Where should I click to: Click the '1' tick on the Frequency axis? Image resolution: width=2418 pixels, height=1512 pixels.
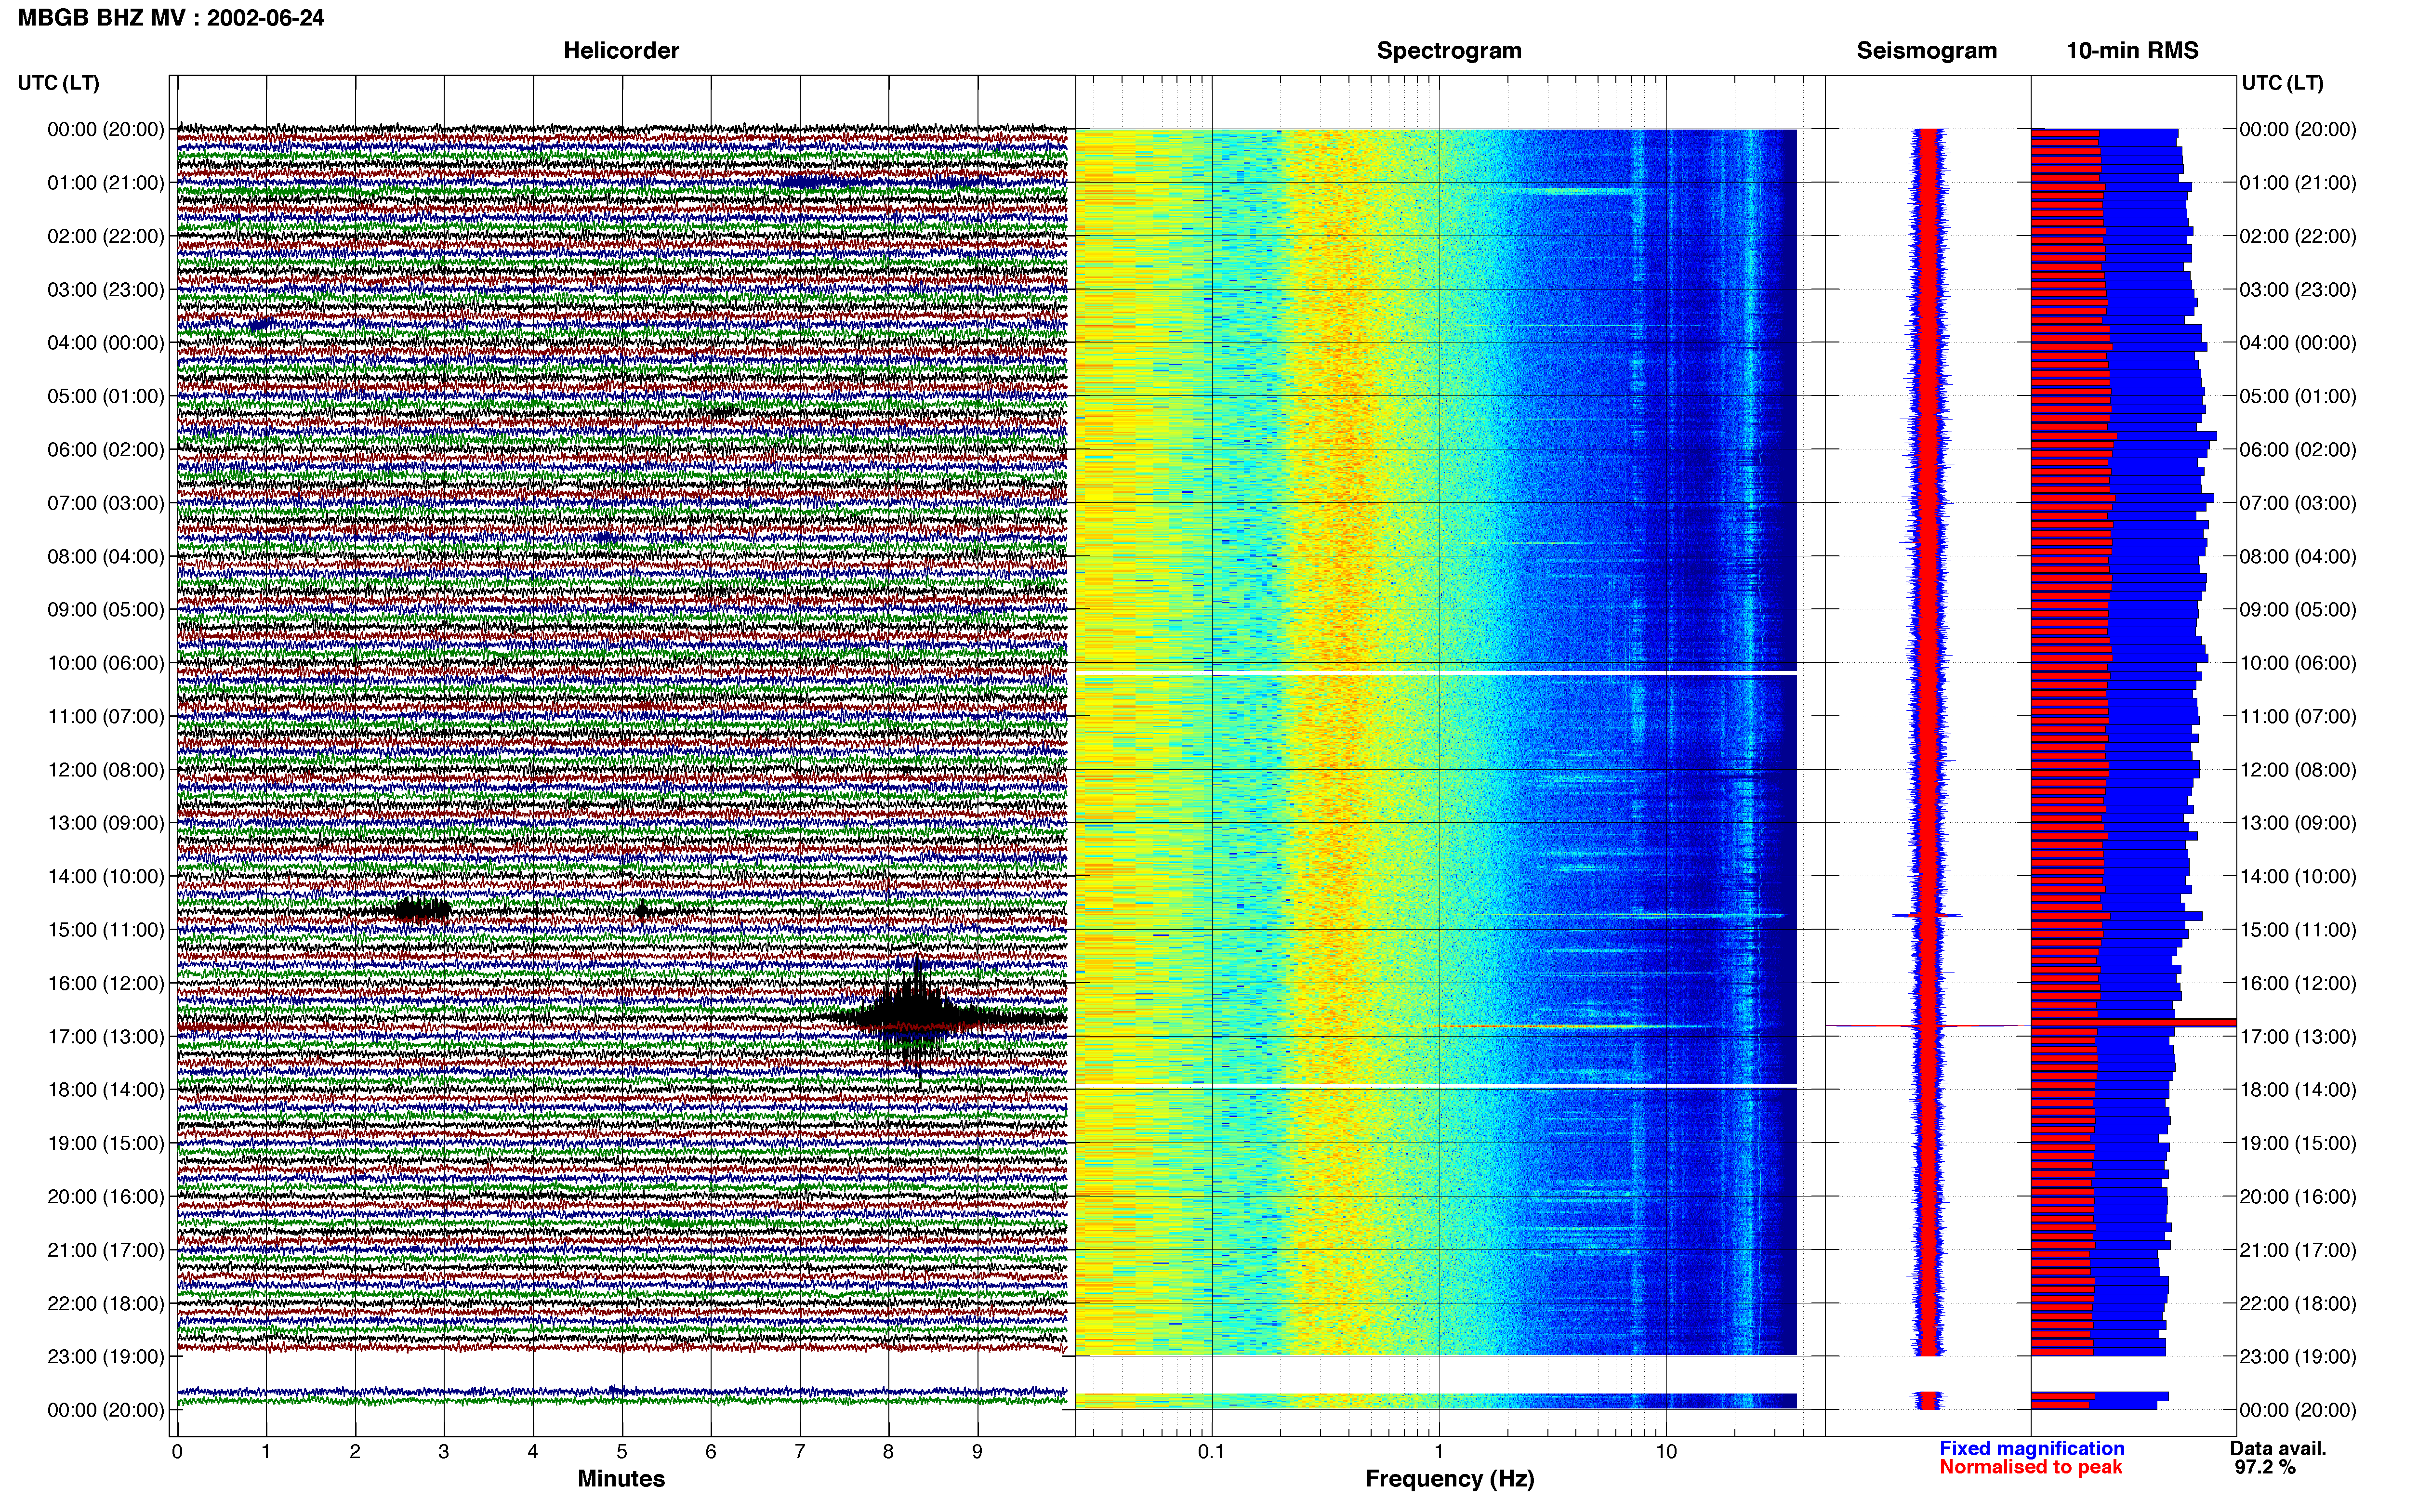1439,1452
